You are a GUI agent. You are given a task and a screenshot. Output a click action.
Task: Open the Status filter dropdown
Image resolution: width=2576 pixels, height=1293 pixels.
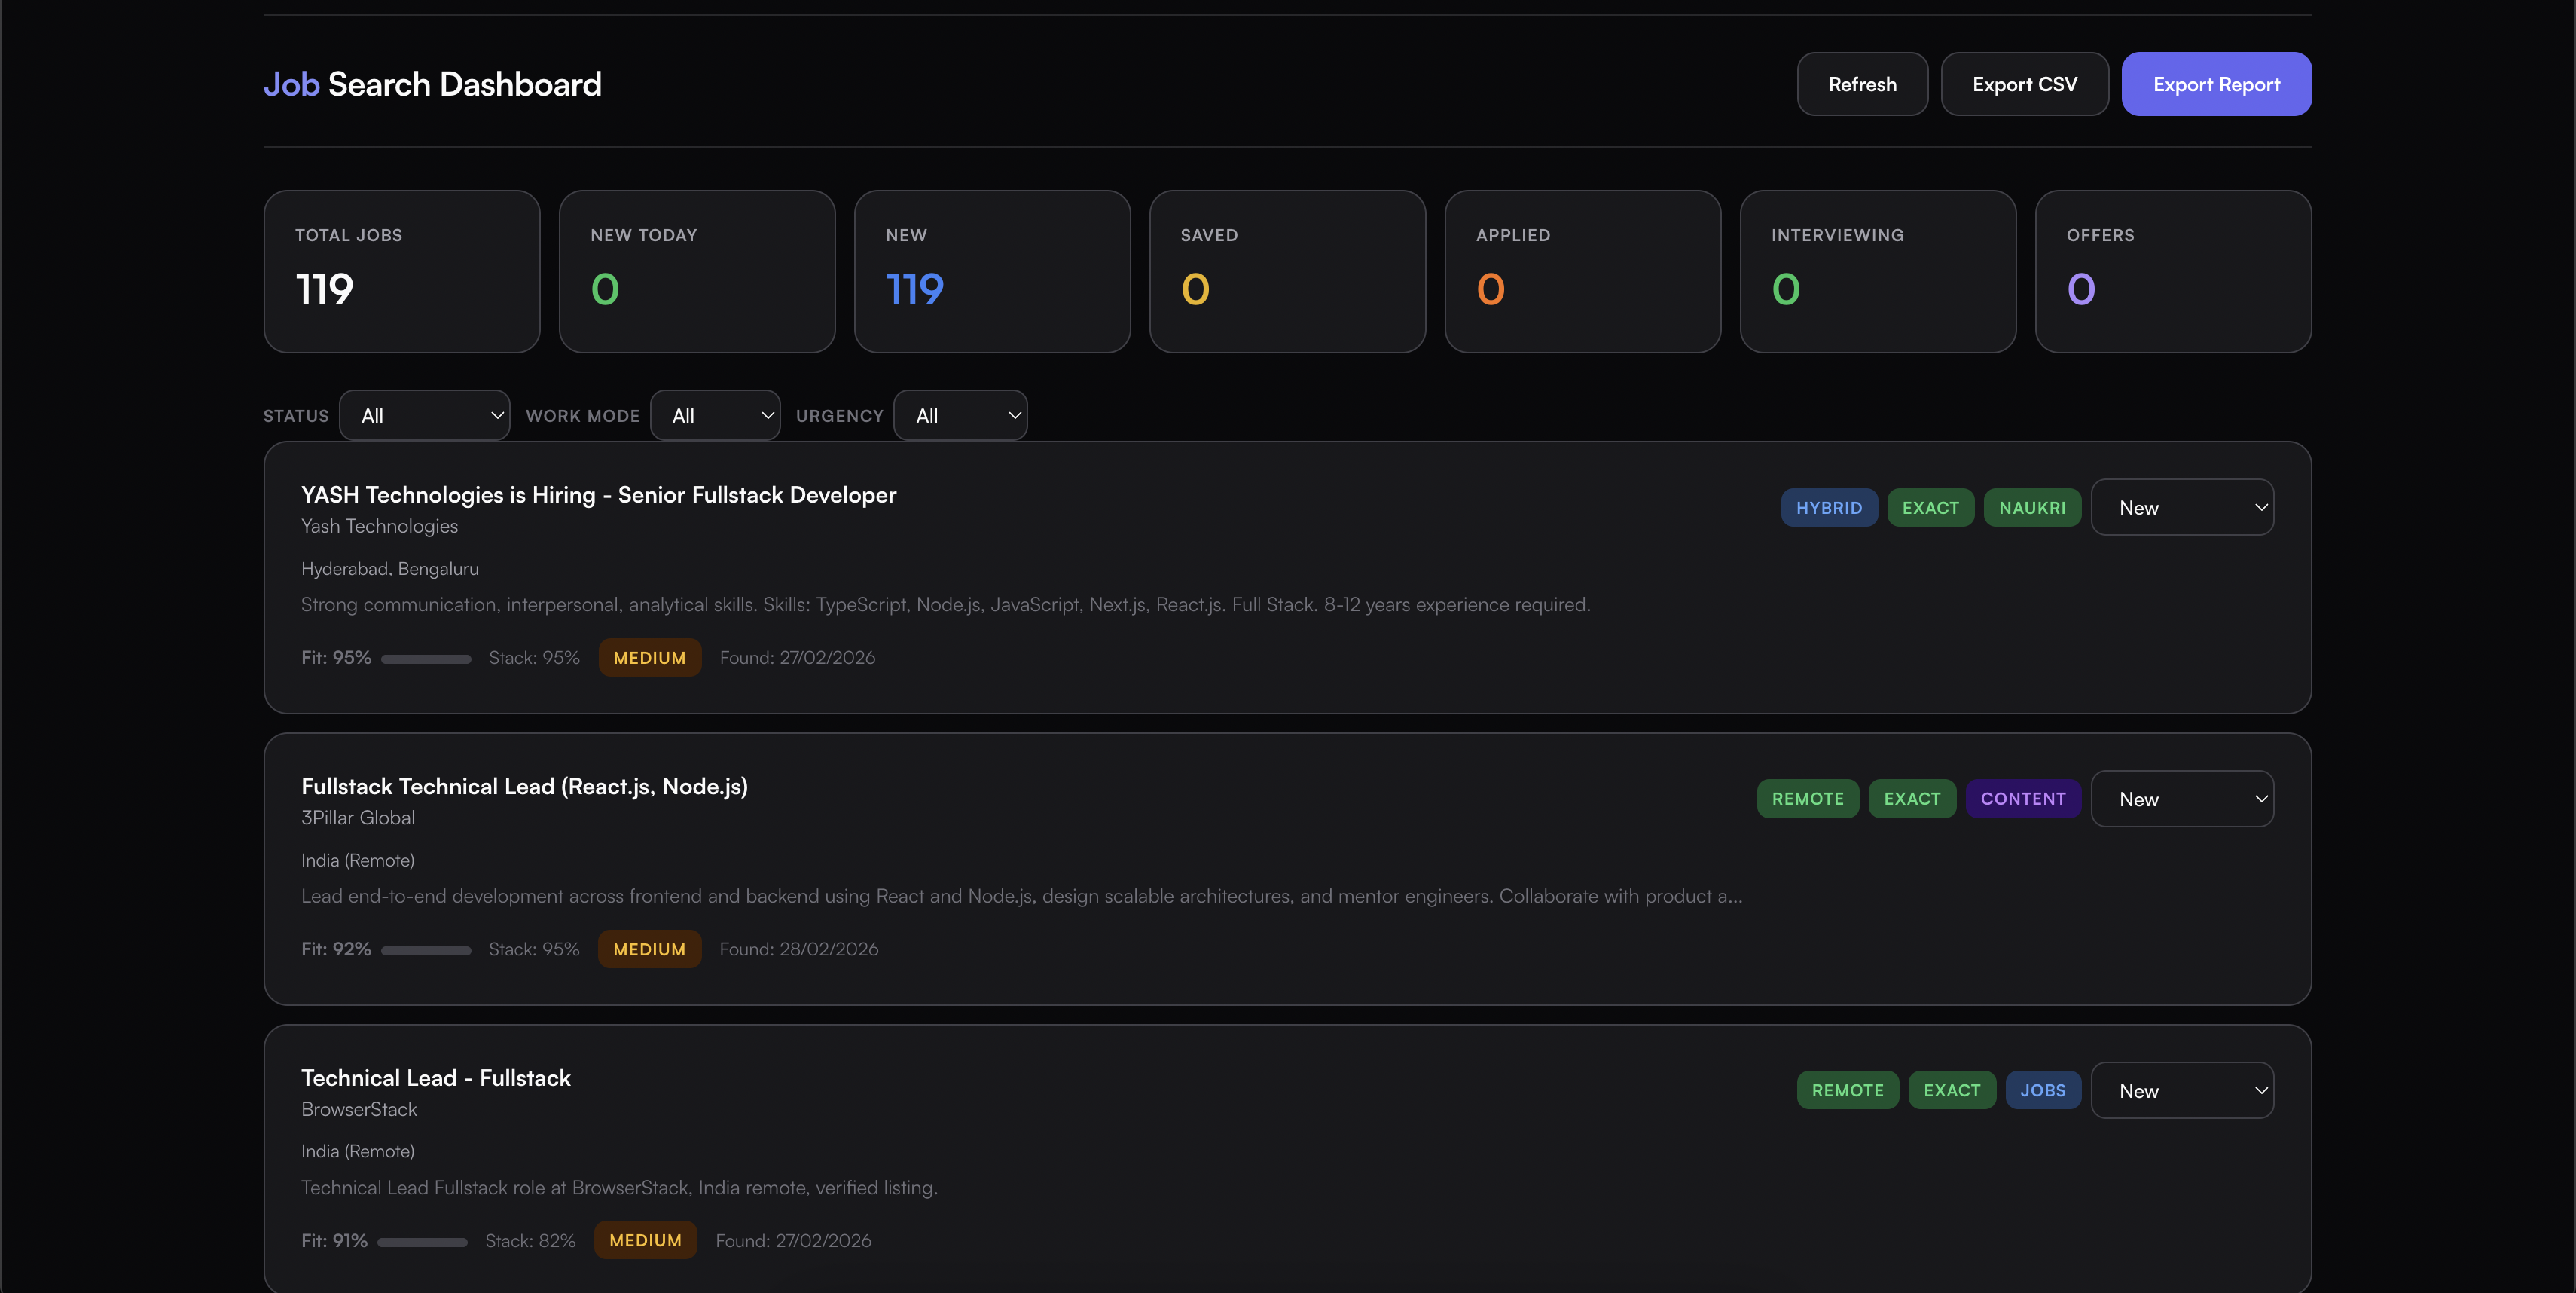[x=424, y=415]
